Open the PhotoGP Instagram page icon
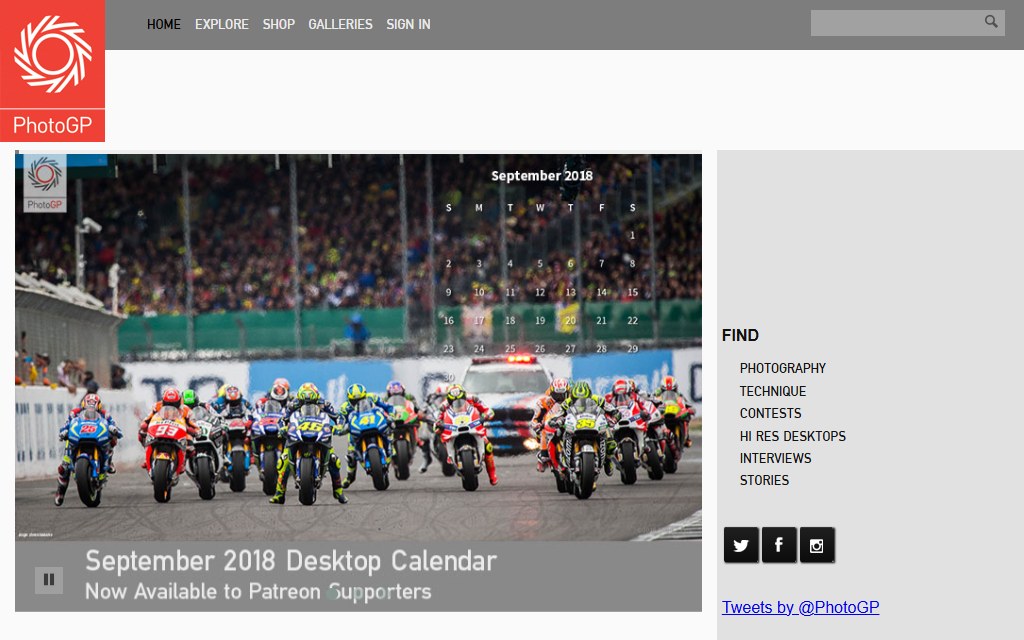This screenshot has height=640, width=1024. 817,545
